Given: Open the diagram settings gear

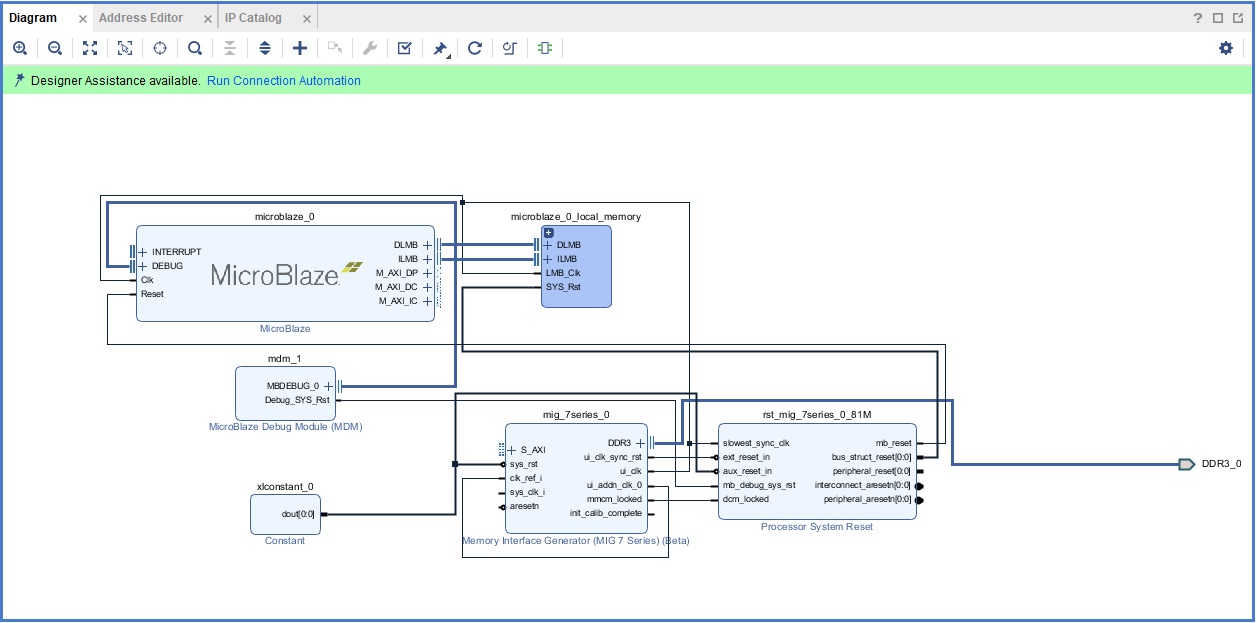Looking at the screenshot, I should point(1226,48).
